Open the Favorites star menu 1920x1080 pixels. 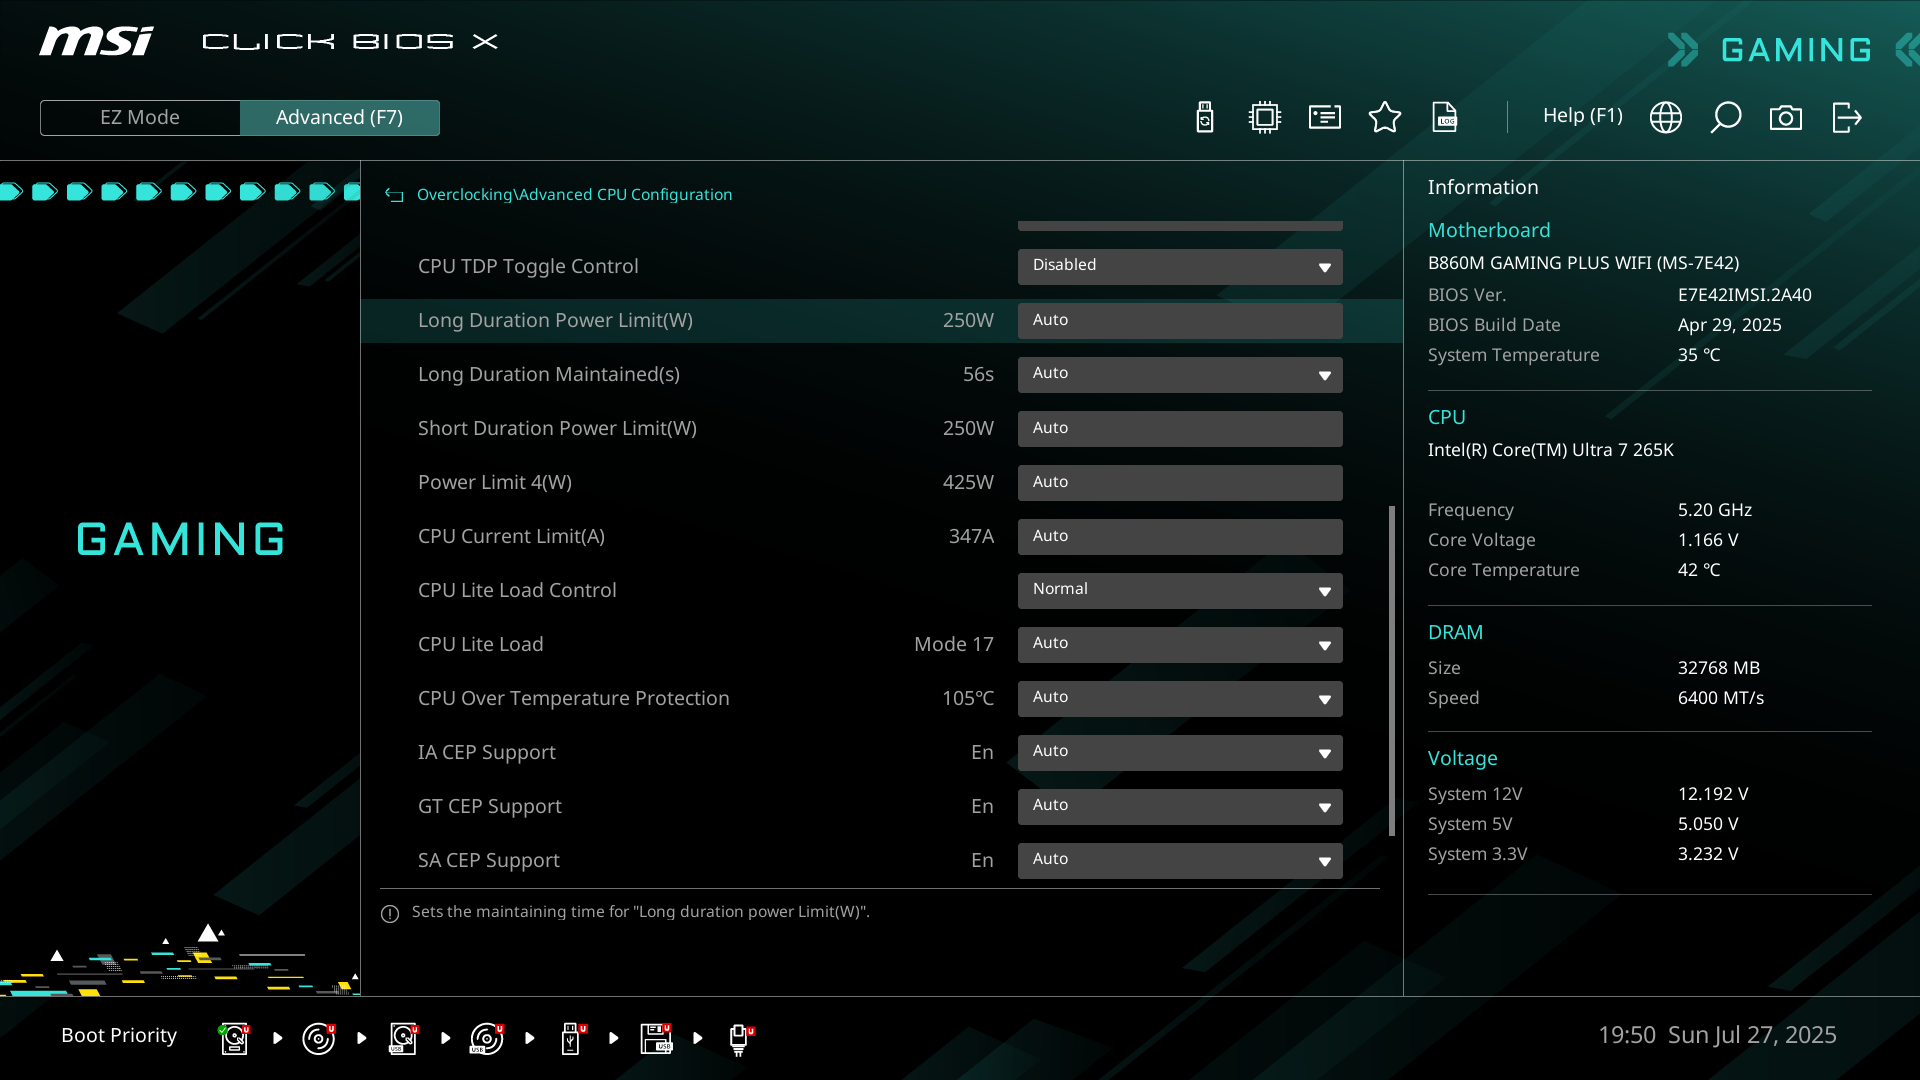point(1384,117)
